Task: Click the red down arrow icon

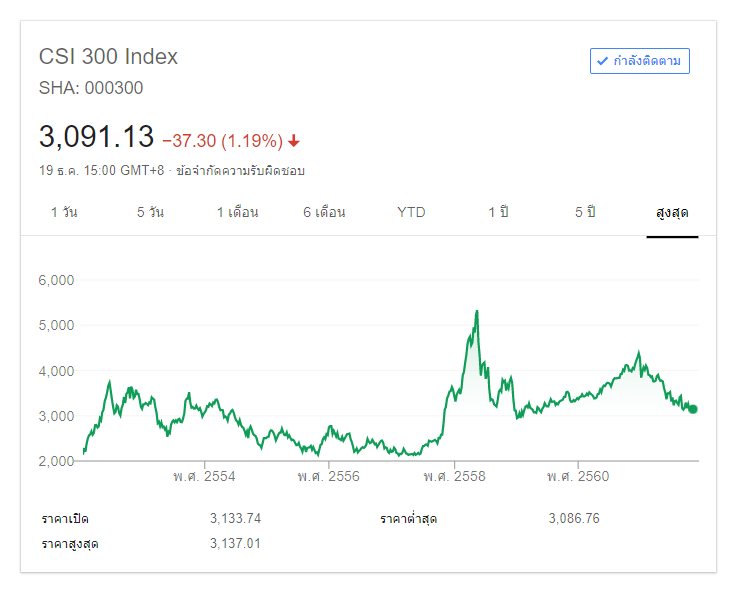Action: pos(294,141)
